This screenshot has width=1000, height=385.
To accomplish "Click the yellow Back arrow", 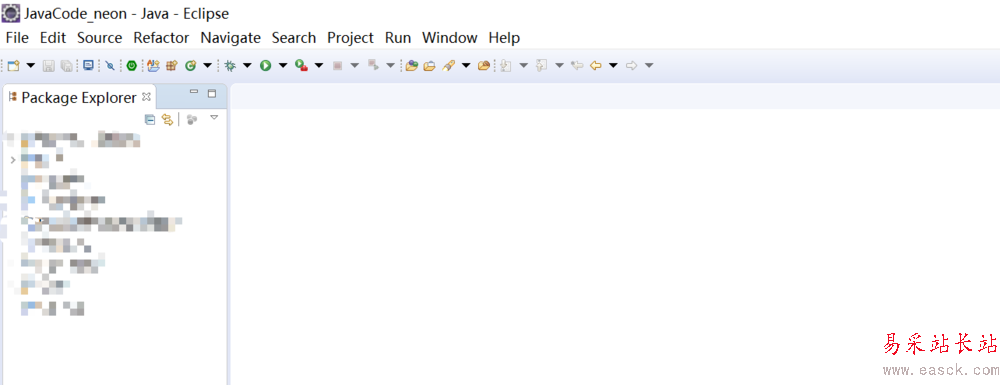I will click(596, 65).
